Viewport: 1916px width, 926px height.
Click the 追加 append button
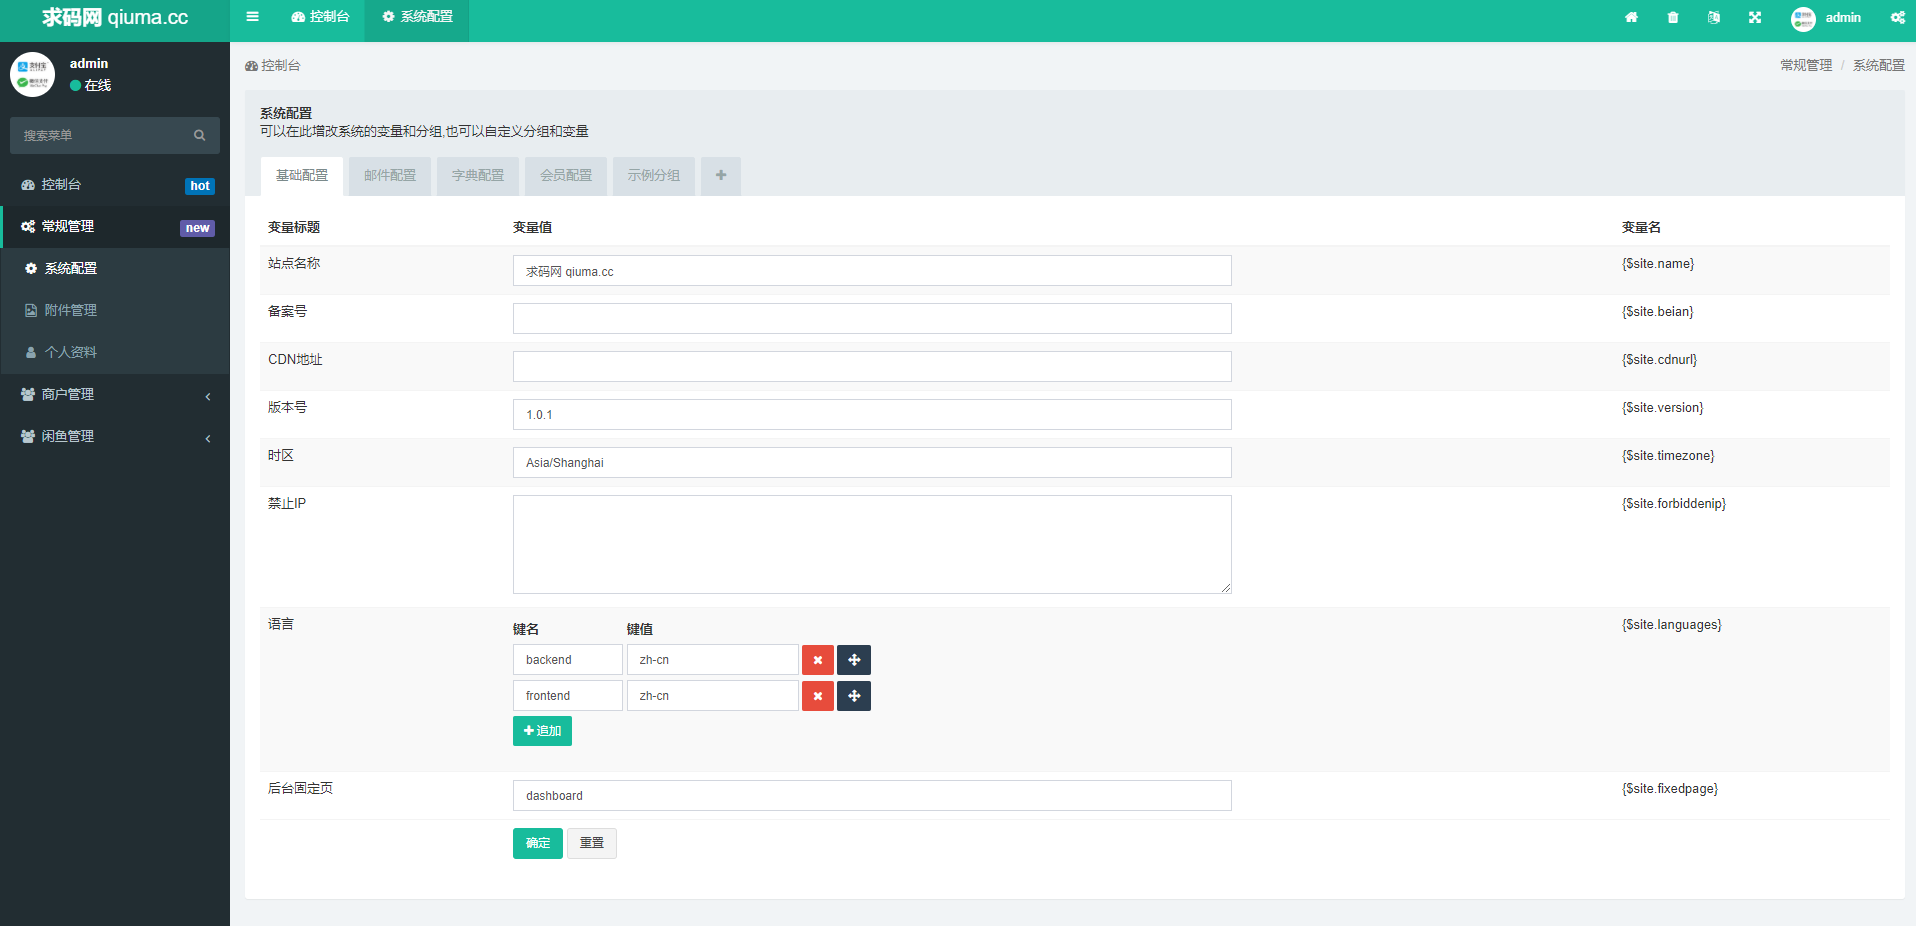542,731
